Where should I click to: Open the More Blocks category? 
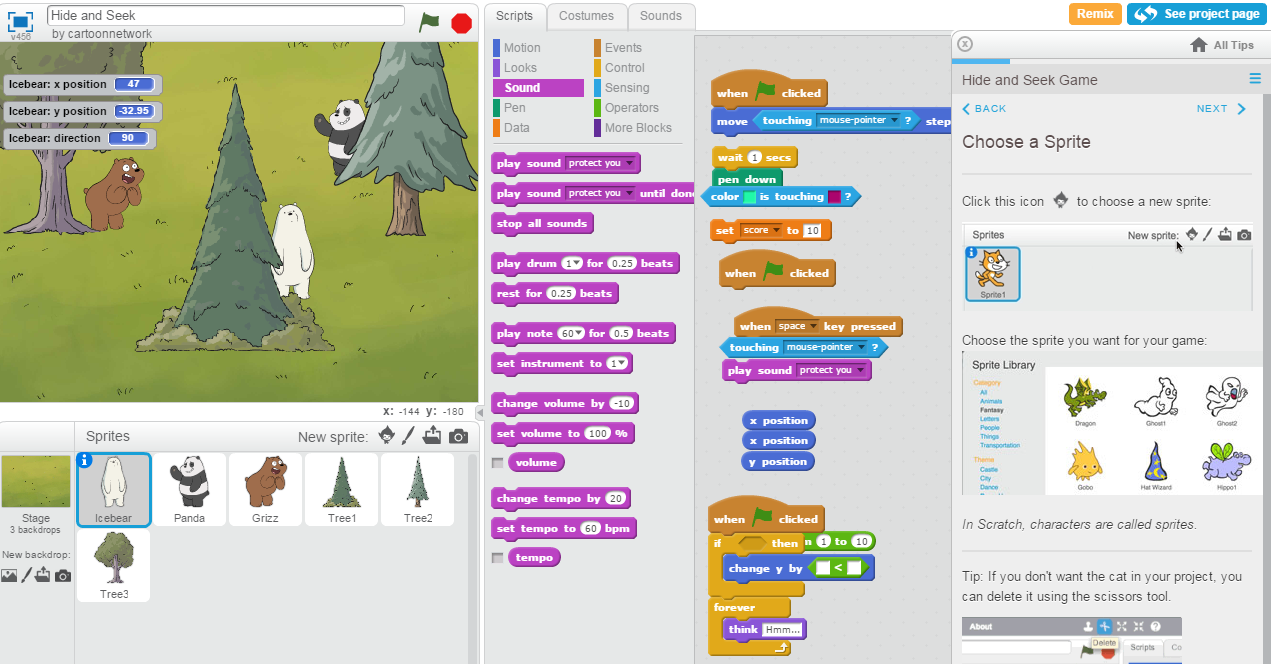point(638,128)
